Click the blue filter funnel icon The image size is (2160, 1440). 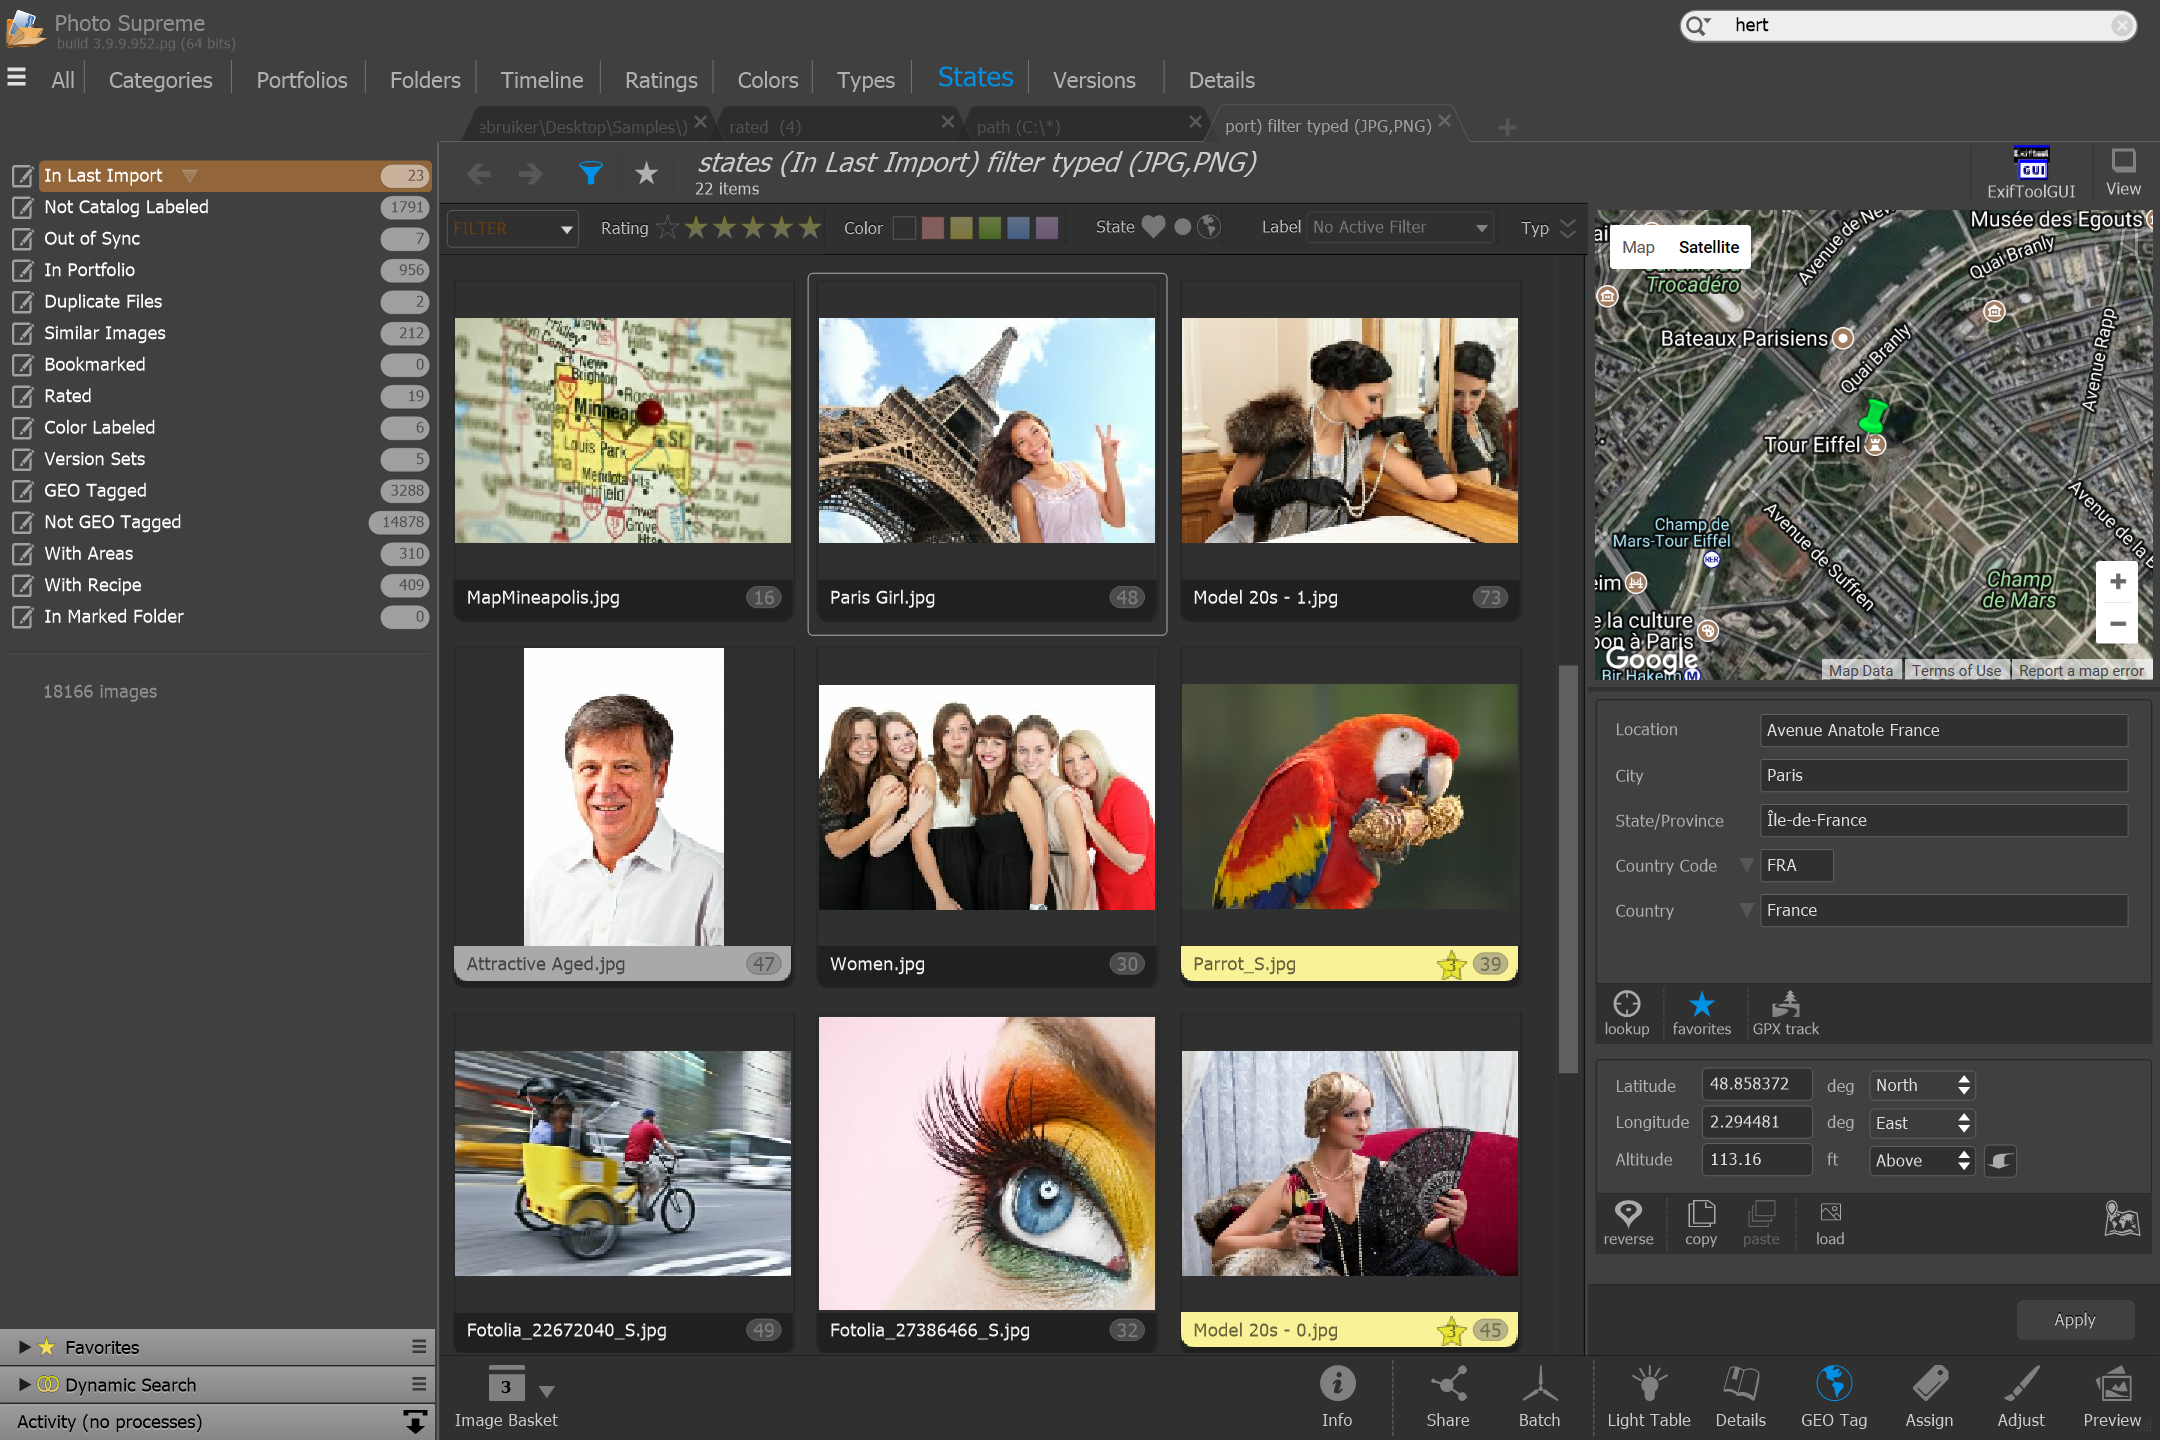[x=591, y=174]
